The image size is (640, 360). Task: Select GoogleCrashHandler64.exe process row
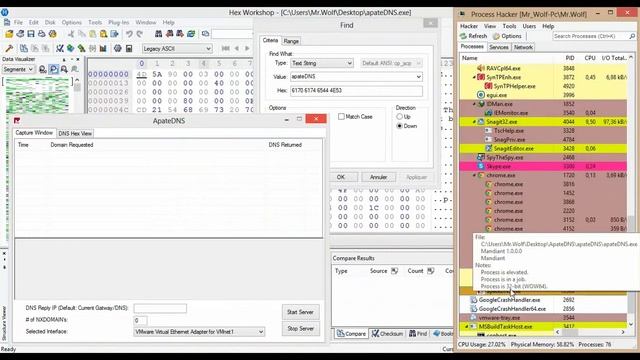point(543,309)
